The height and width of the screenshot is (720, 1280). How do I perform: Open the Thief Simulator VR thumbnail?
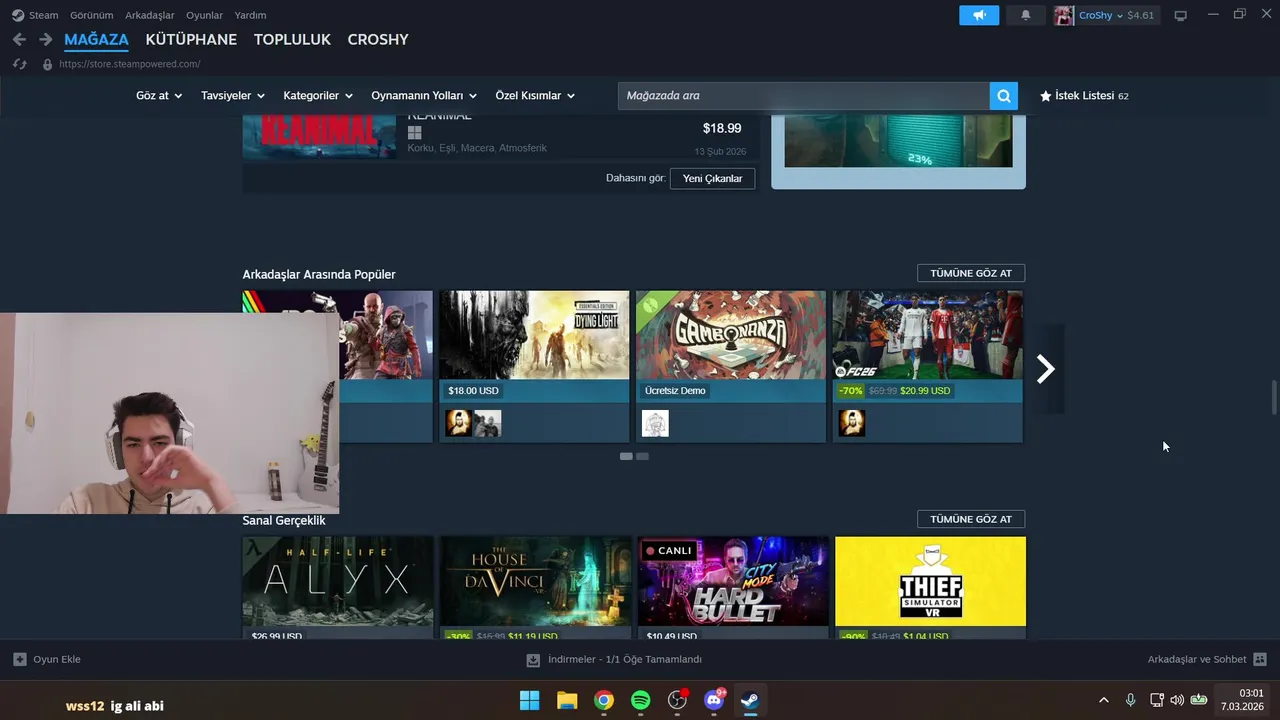pyautogui.click(x=930, y=581)
